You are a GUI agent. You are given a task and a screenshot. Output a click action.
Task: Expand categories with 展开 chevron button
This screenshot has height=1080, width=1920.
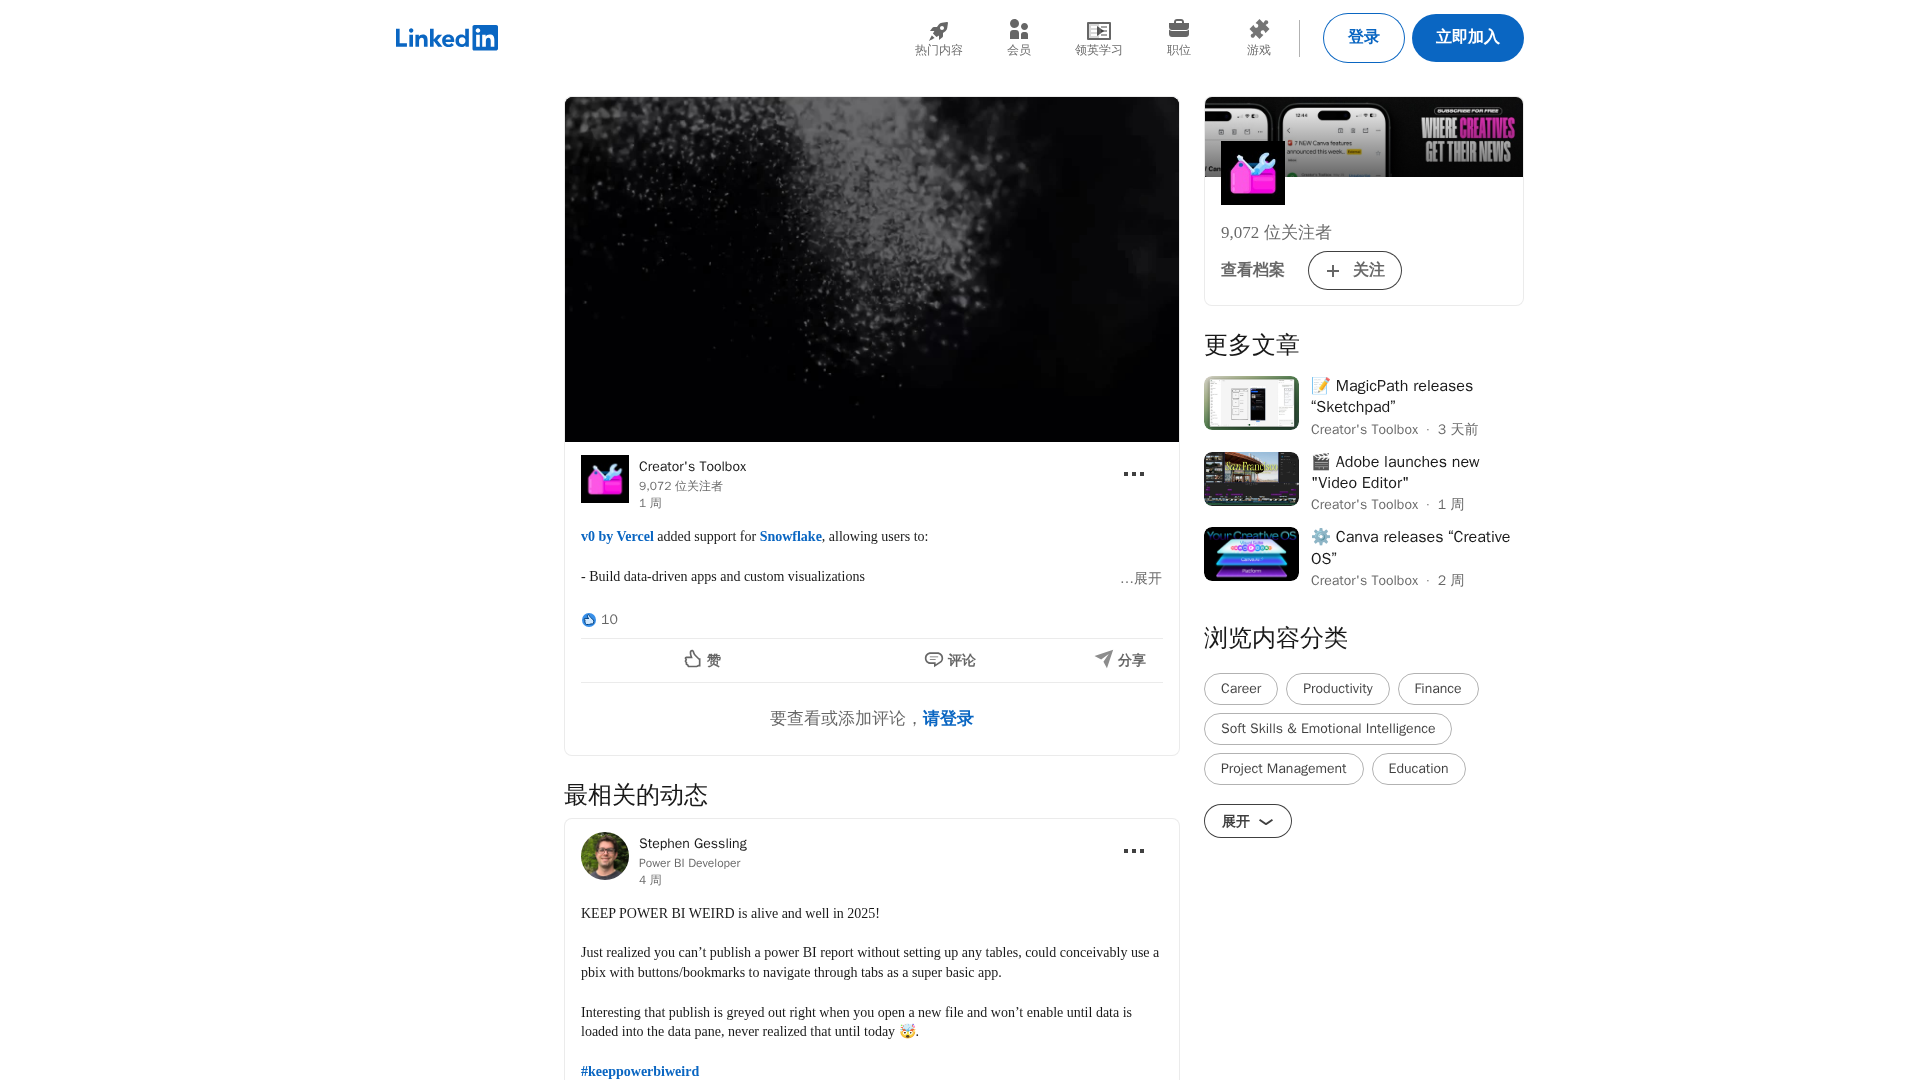(x=1247, y=821)
